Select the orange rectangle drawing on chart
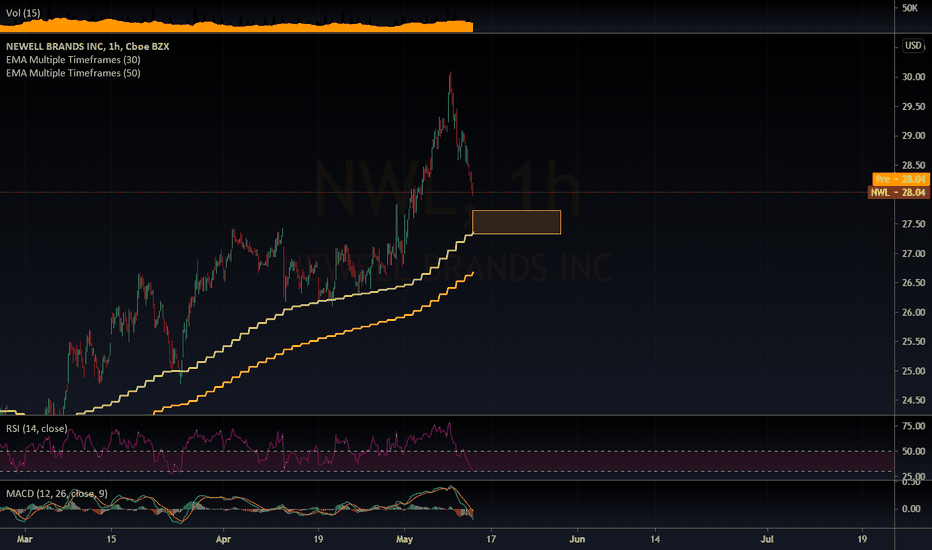 (x=517, y=222)
